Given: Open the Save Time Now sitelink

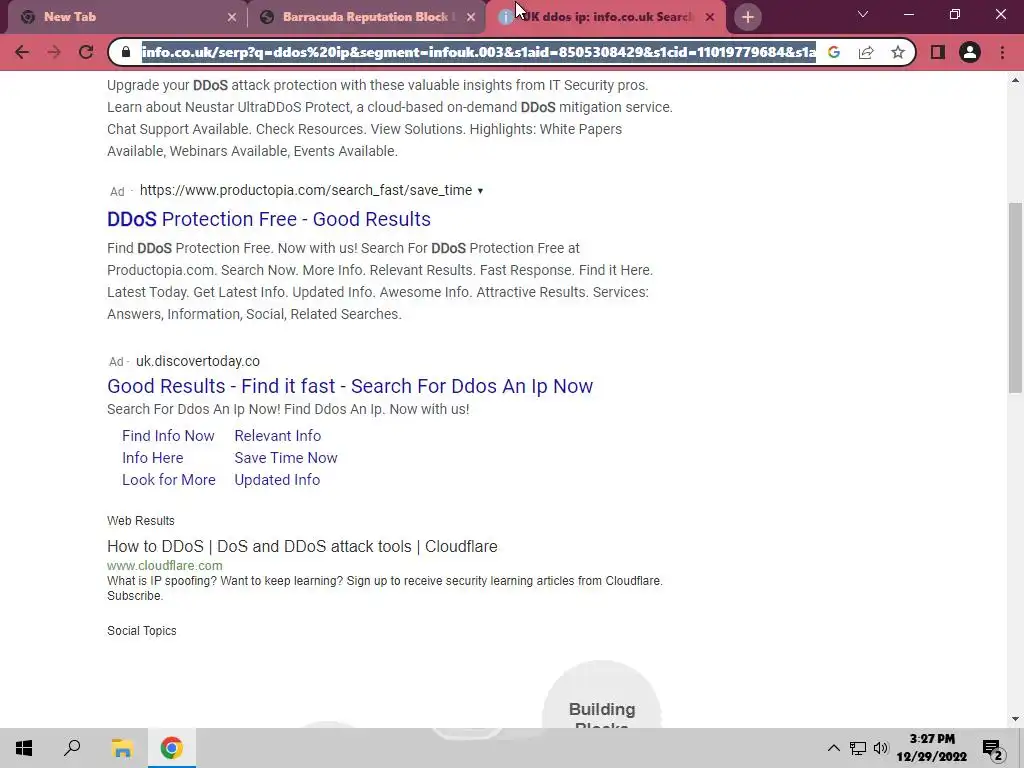Looking at the screenshot, I should point(286,458).
